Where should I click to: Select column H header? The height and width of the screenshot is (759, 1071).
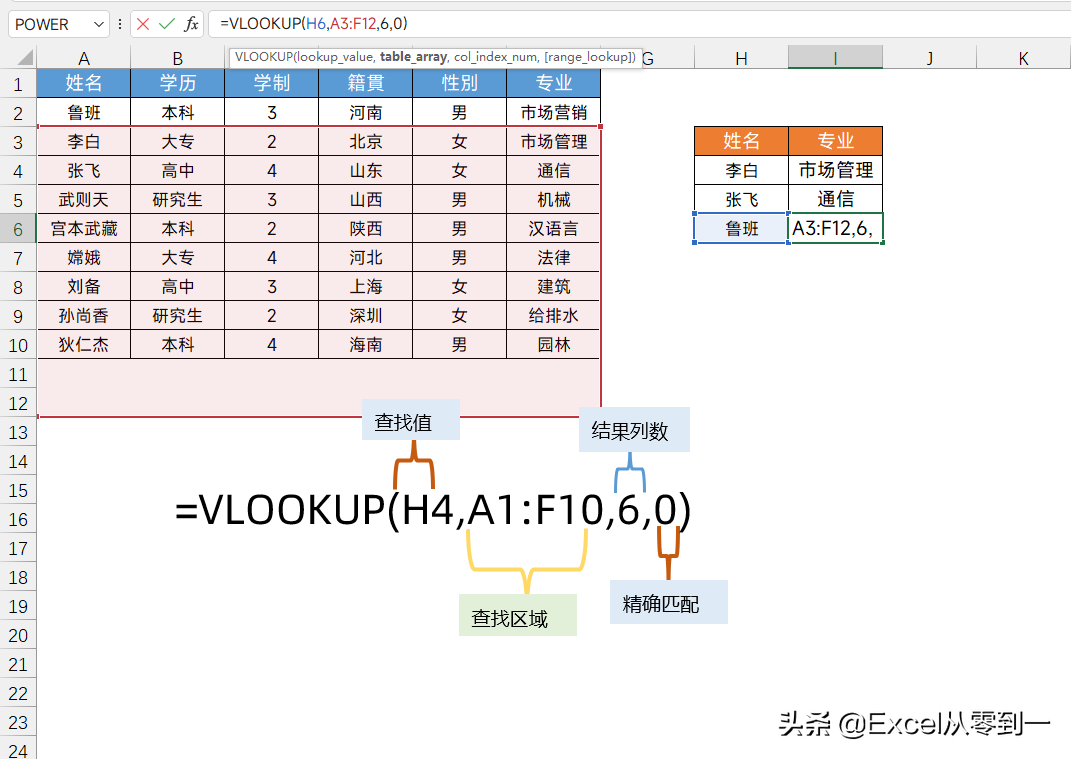(740, 57)
